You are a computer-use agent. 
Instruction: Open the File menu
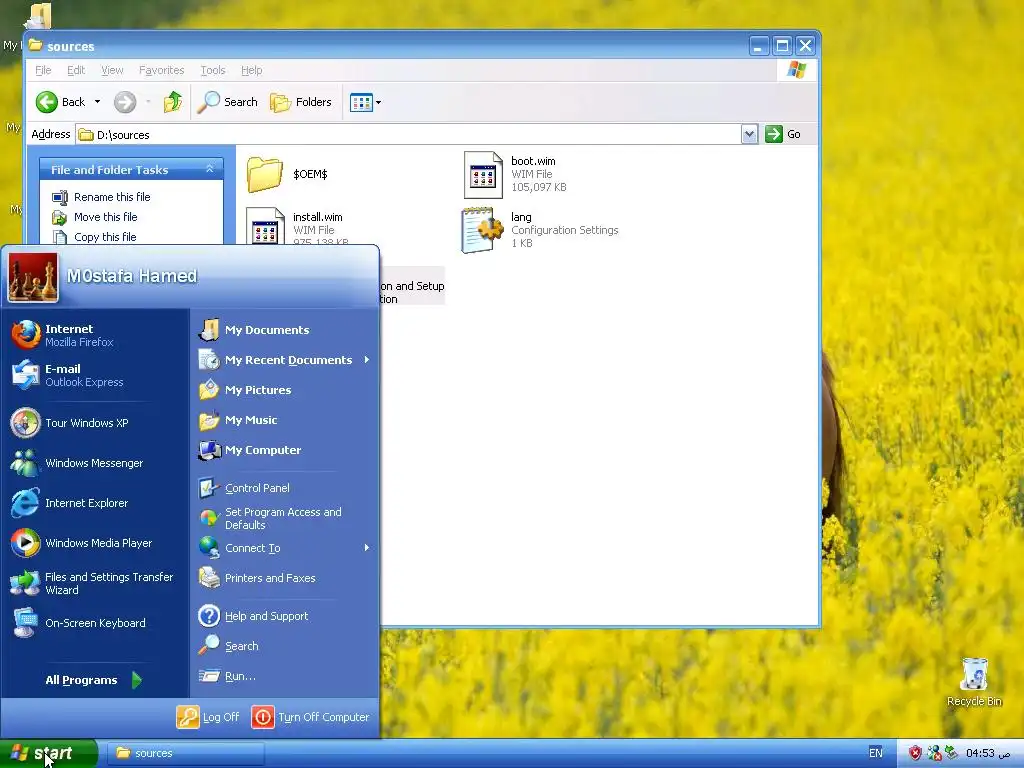click(43, 70)
